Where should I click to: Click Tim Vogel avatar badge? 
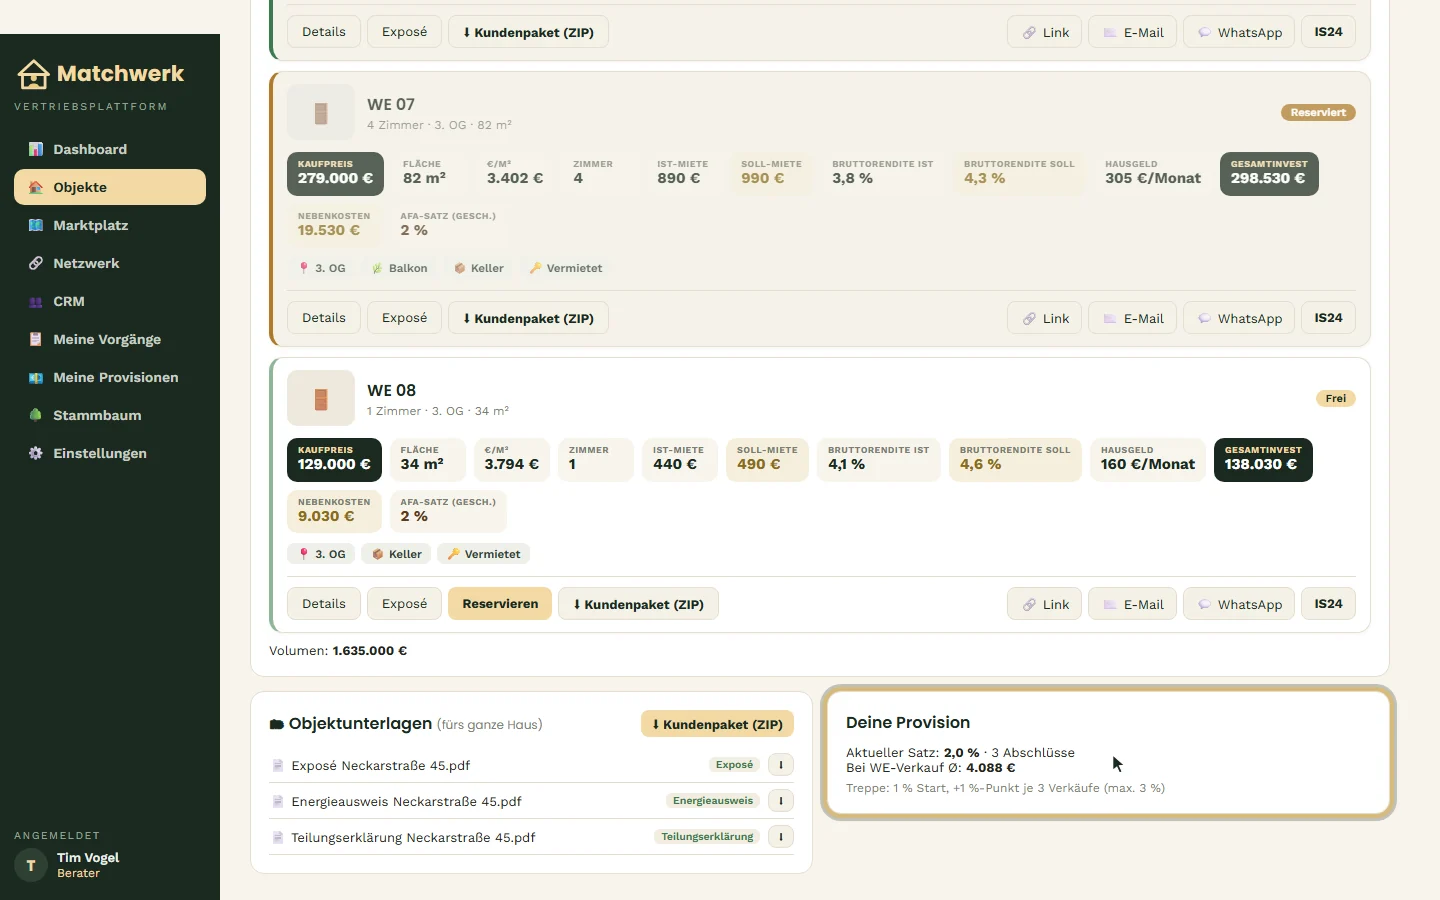point(31,865)
